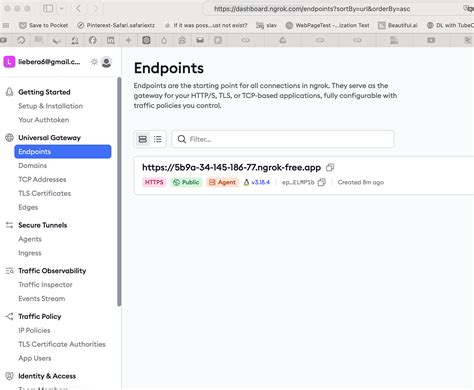
Task: Open Your Authtoken page
Action: [44, 120]
